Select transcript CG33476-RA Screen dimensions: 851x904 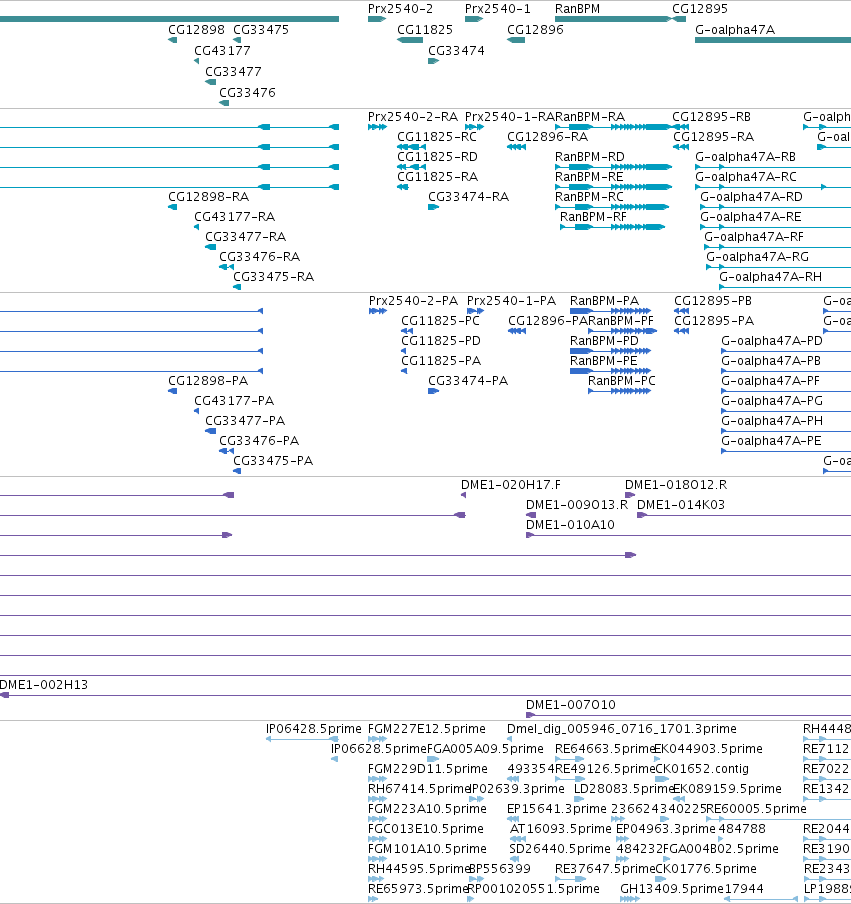point(259,257)
